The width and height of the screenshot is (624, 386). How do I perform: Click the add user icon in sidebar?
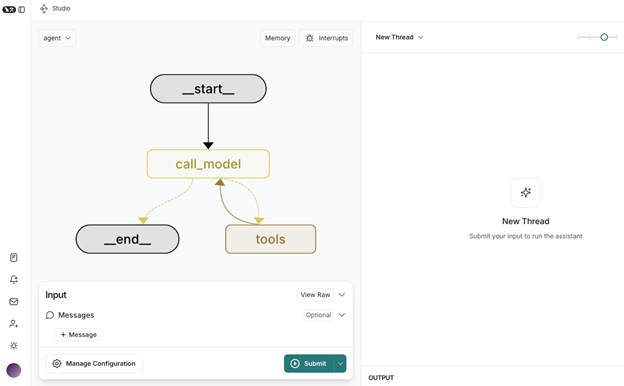click(14, 324)
